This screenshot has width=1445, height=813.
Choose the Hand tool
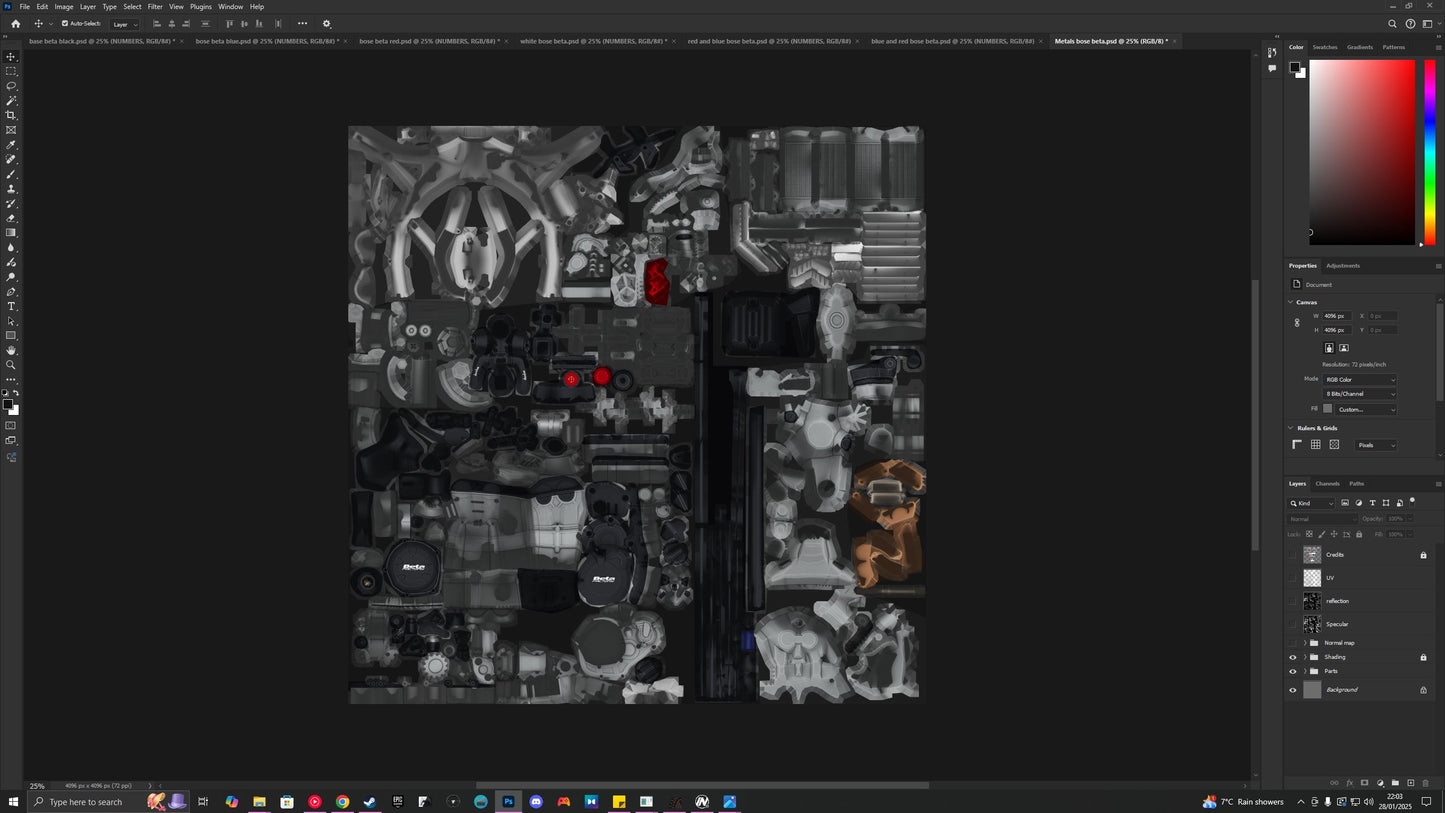pyautogui.click(x=11, y=350)
